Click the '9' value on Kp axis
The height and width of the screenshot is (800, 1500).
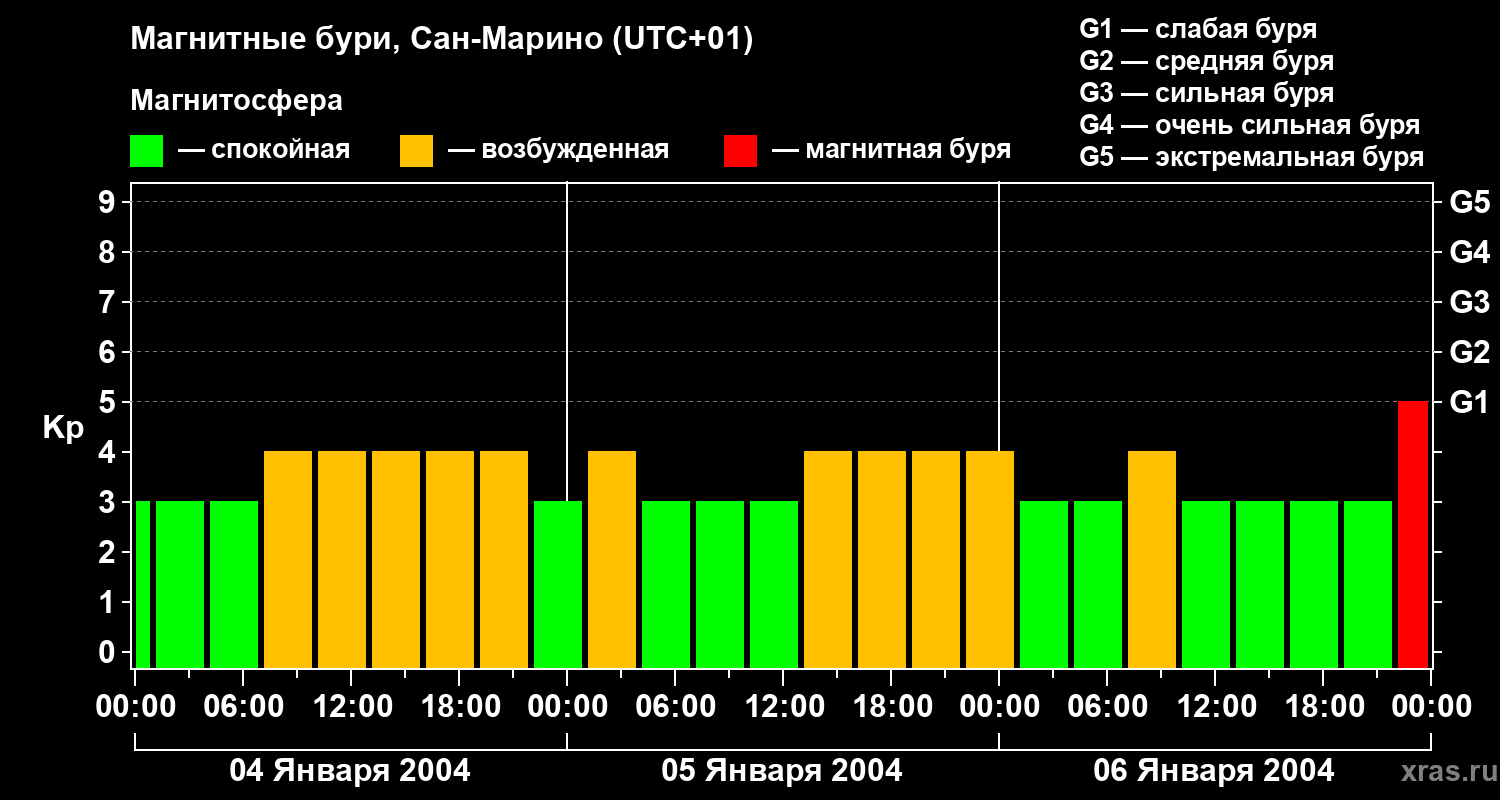pyautogui.click(x=109, y=202)
